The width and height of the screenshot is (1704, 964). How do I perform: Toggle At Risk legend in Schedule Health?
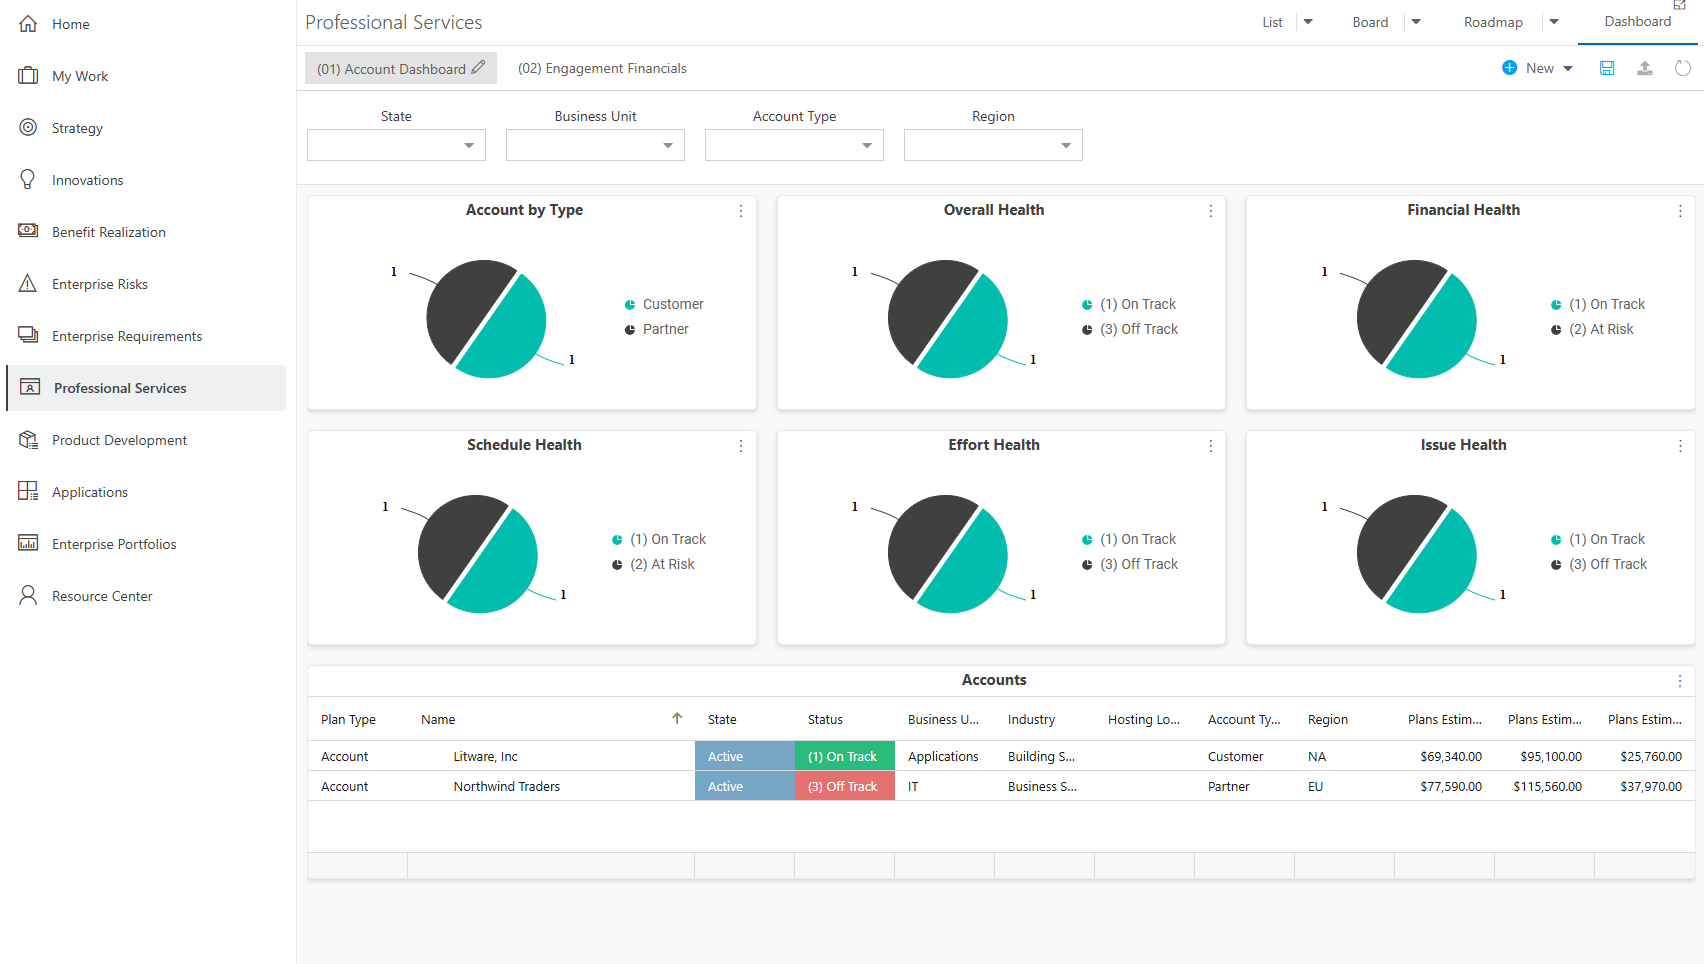point(653,564)
